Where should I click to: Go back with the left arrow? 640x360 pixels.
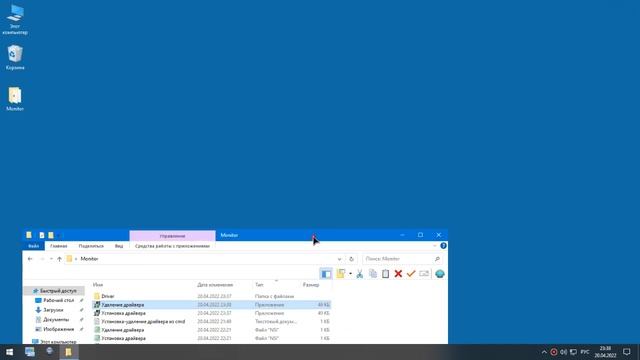pos(30,259)
